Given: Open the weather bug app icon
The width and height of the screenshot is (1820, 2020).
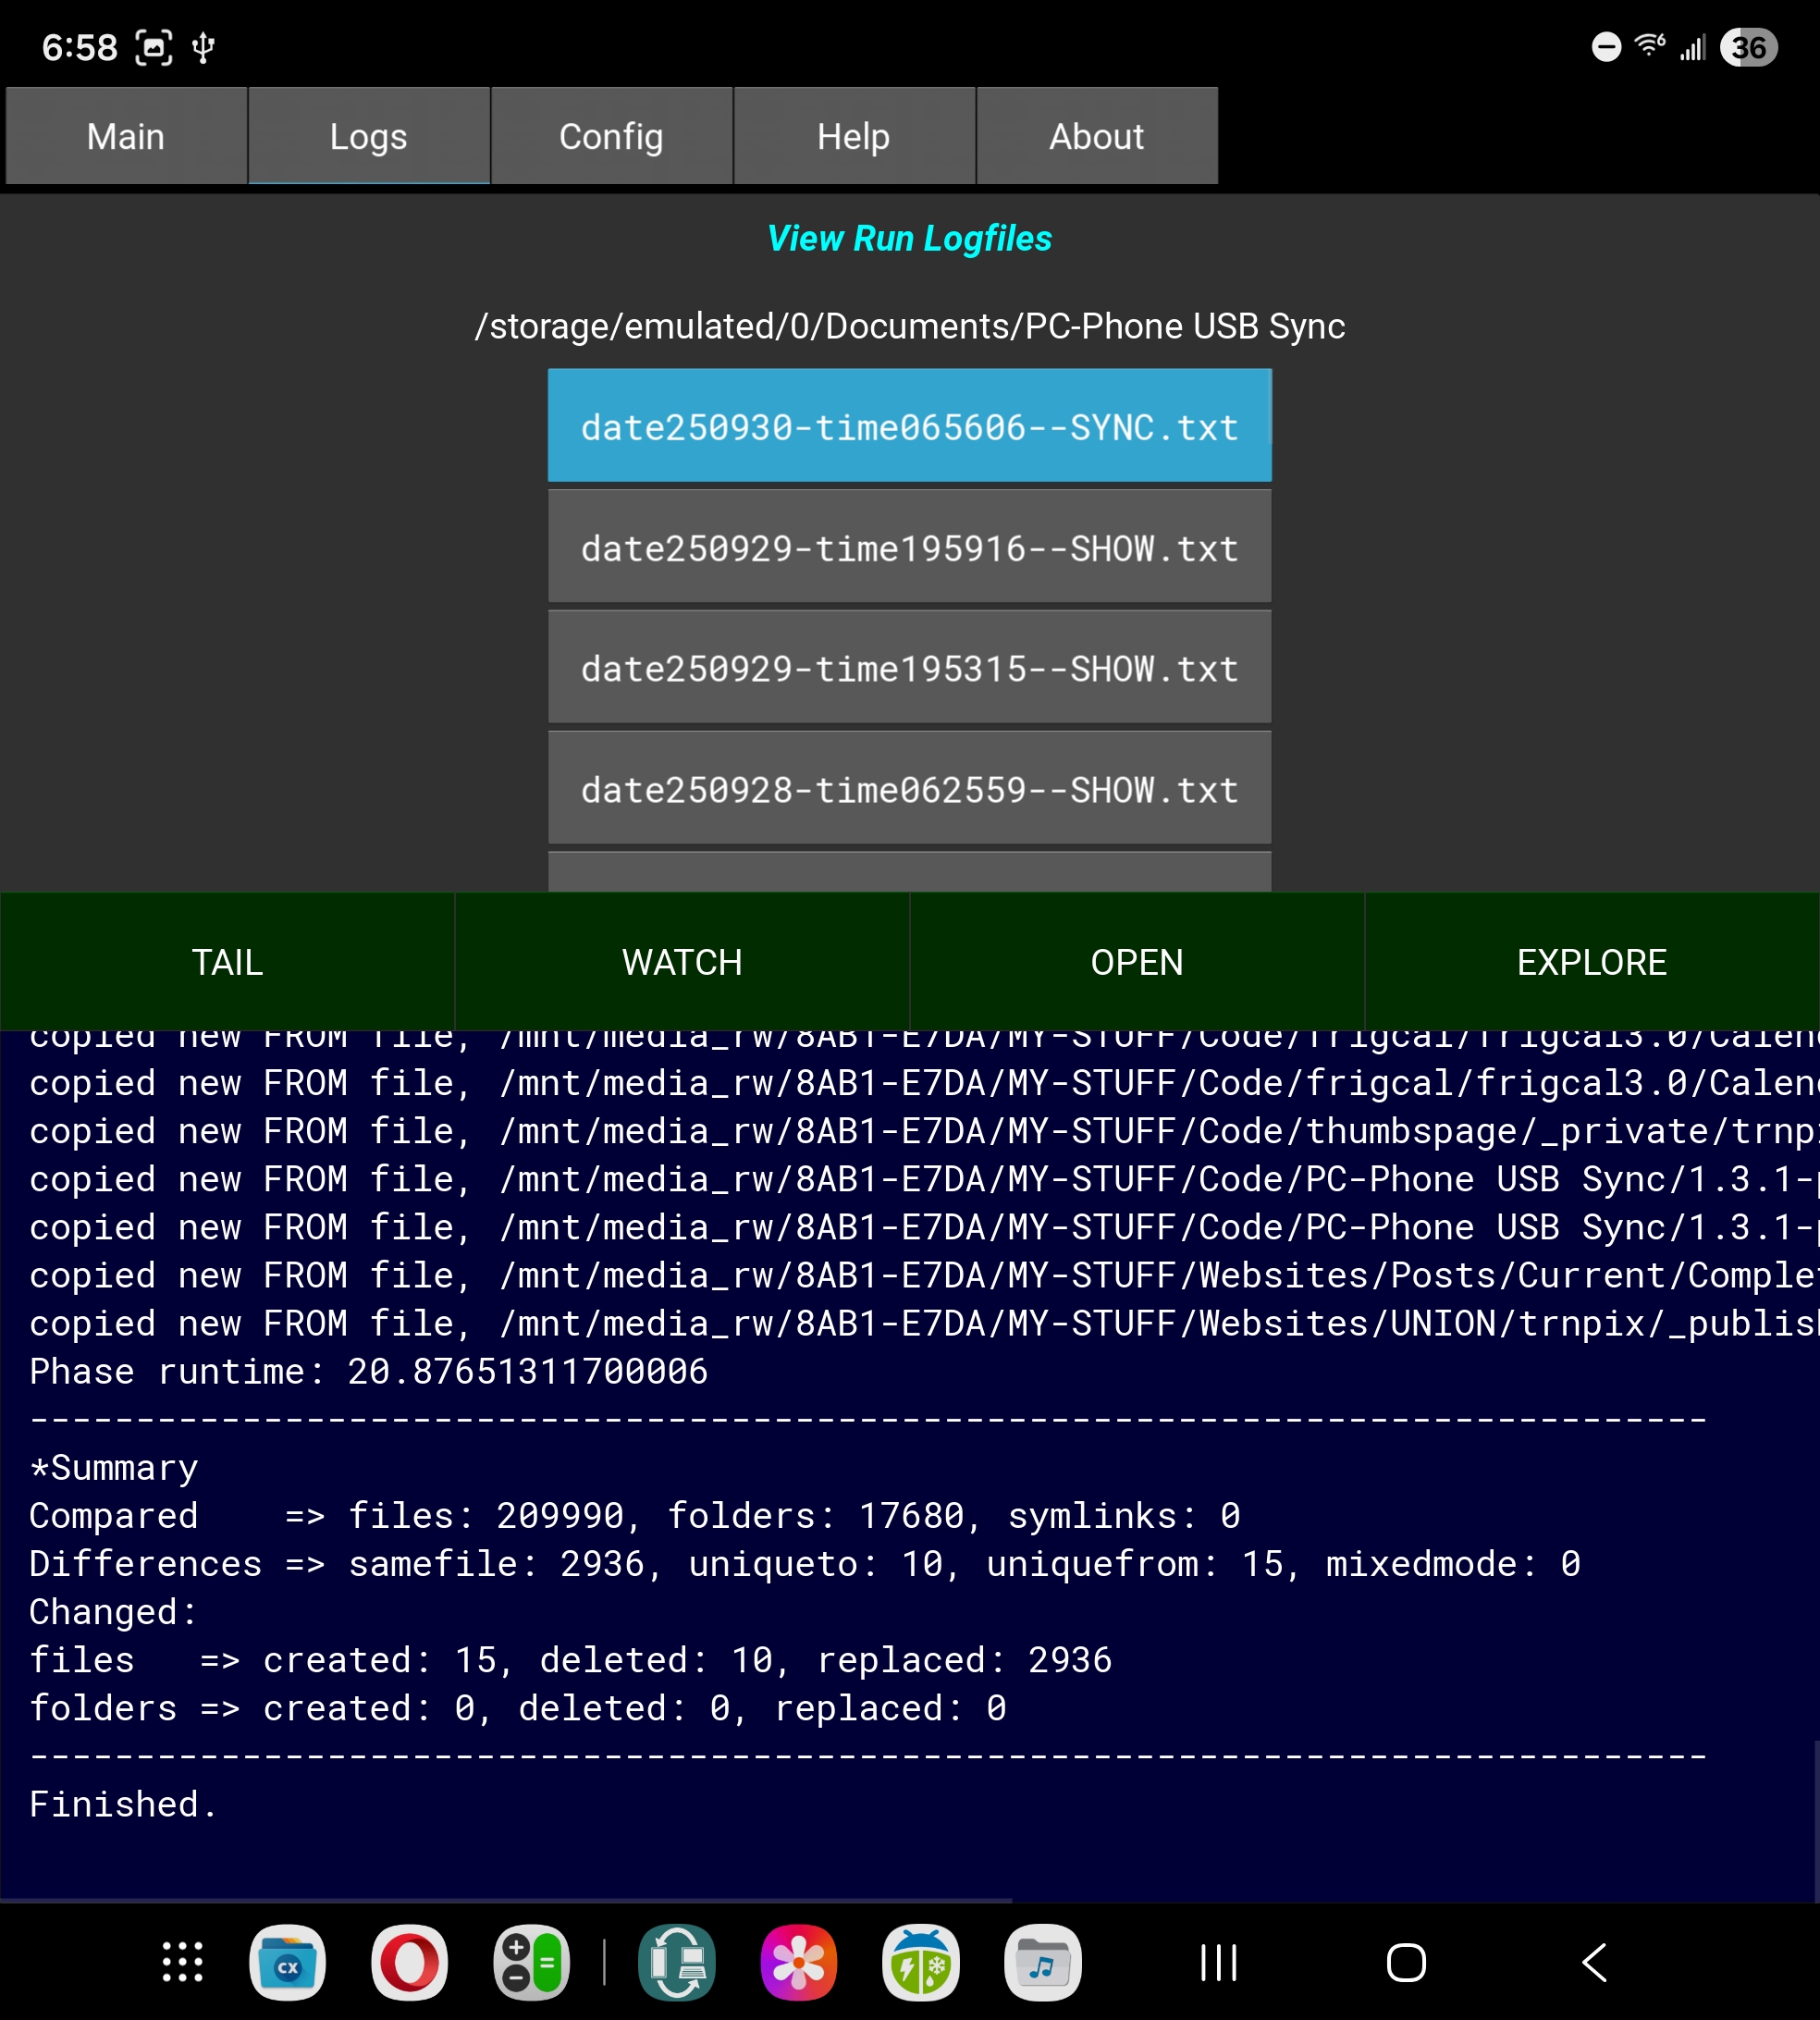Looking at the screenshot, I should (x=920, y=1962).
